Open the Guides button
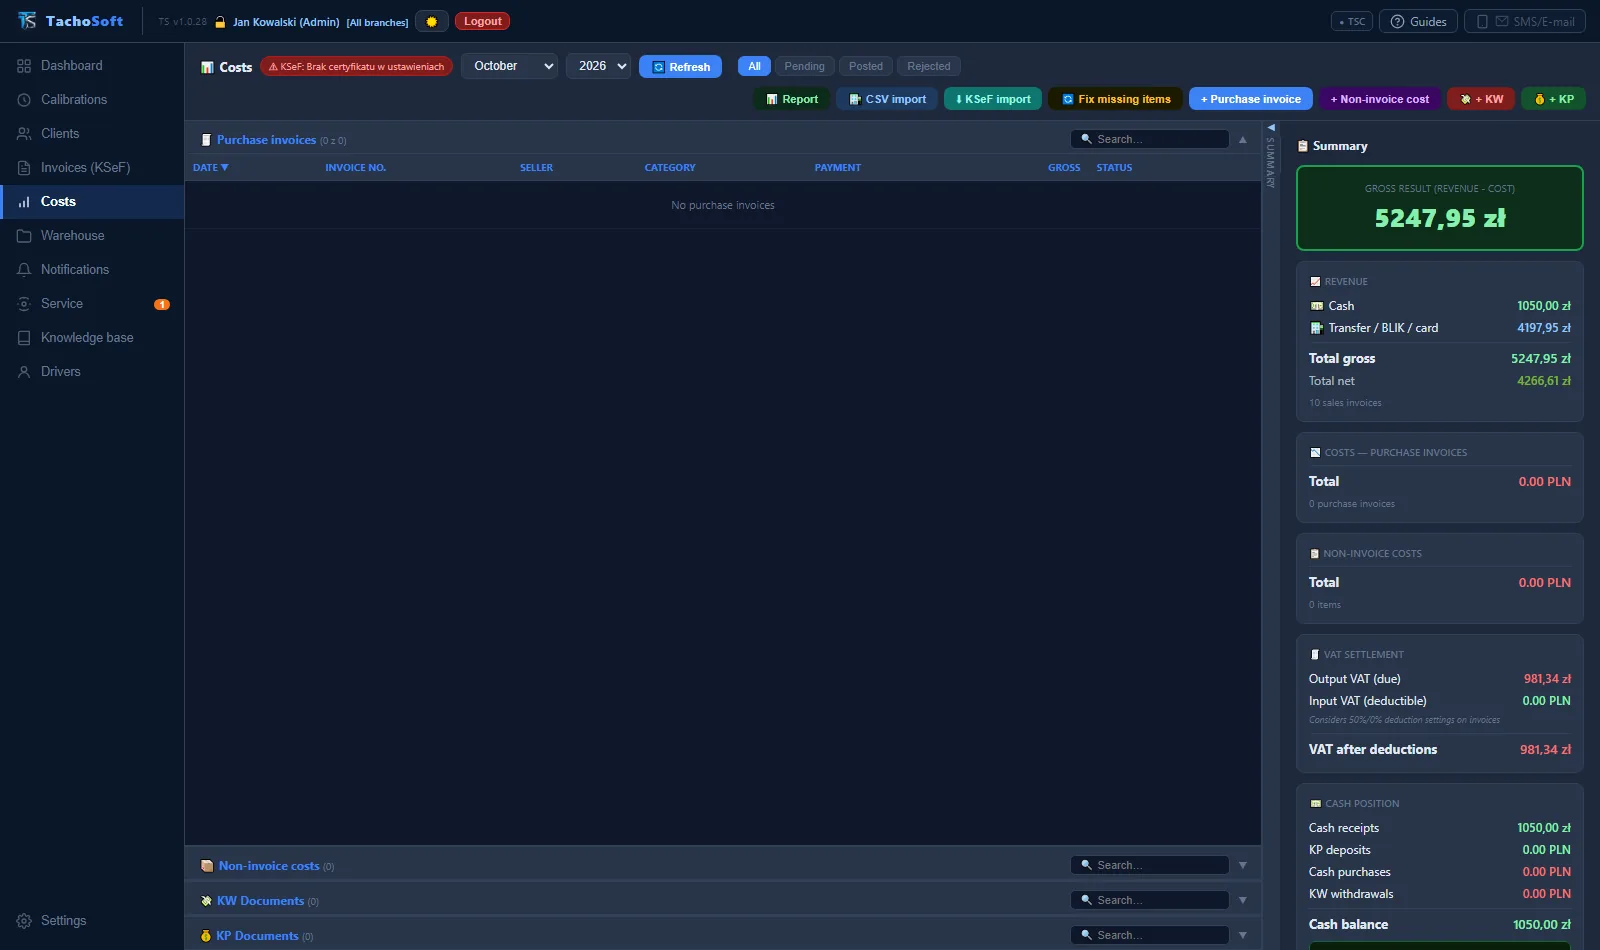 click(1418, 21)
